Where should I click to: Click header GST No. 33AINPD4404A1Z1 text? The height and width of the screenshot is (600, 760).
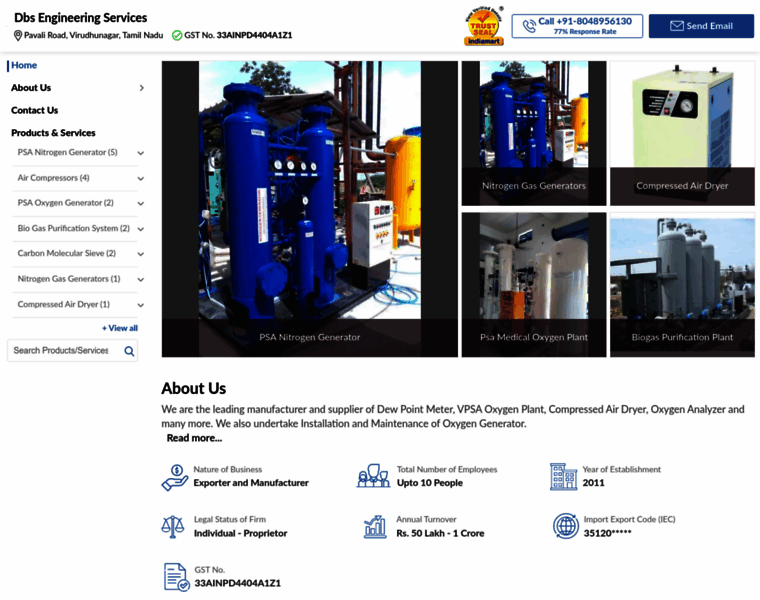238,35
